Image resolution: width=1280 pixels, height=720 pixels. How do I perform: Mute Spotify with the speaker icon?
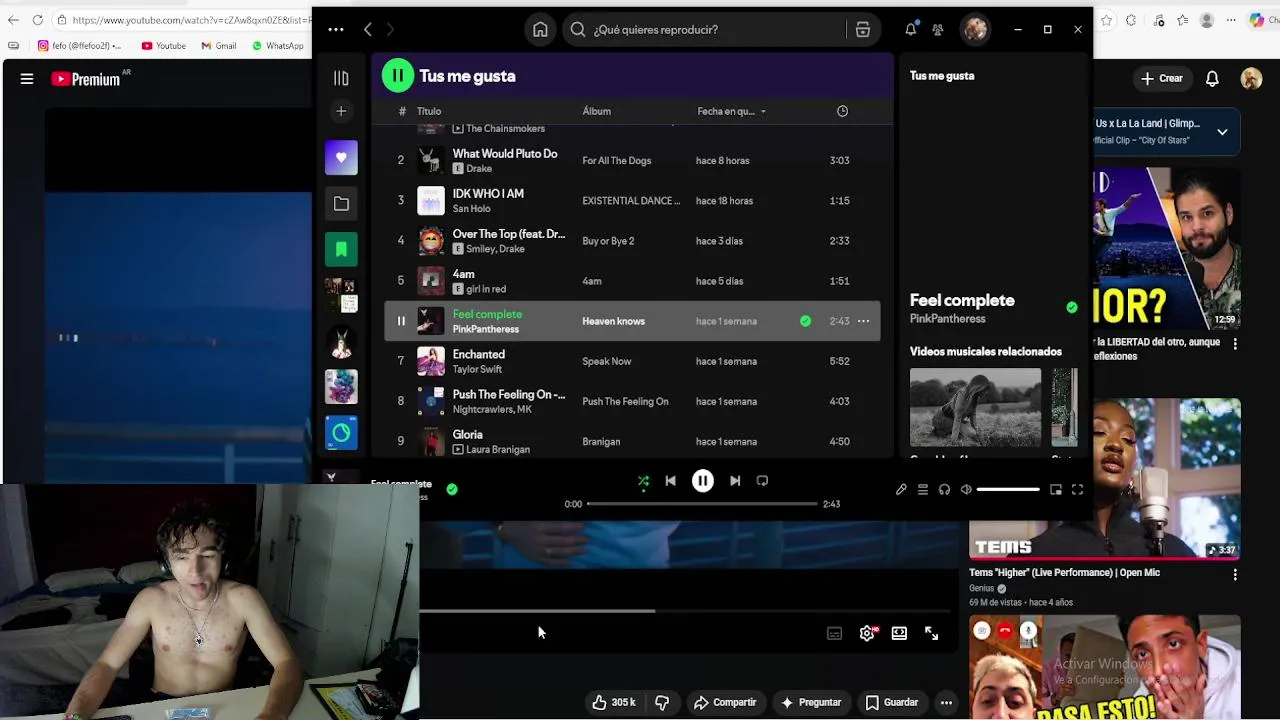tap(966, 490)
